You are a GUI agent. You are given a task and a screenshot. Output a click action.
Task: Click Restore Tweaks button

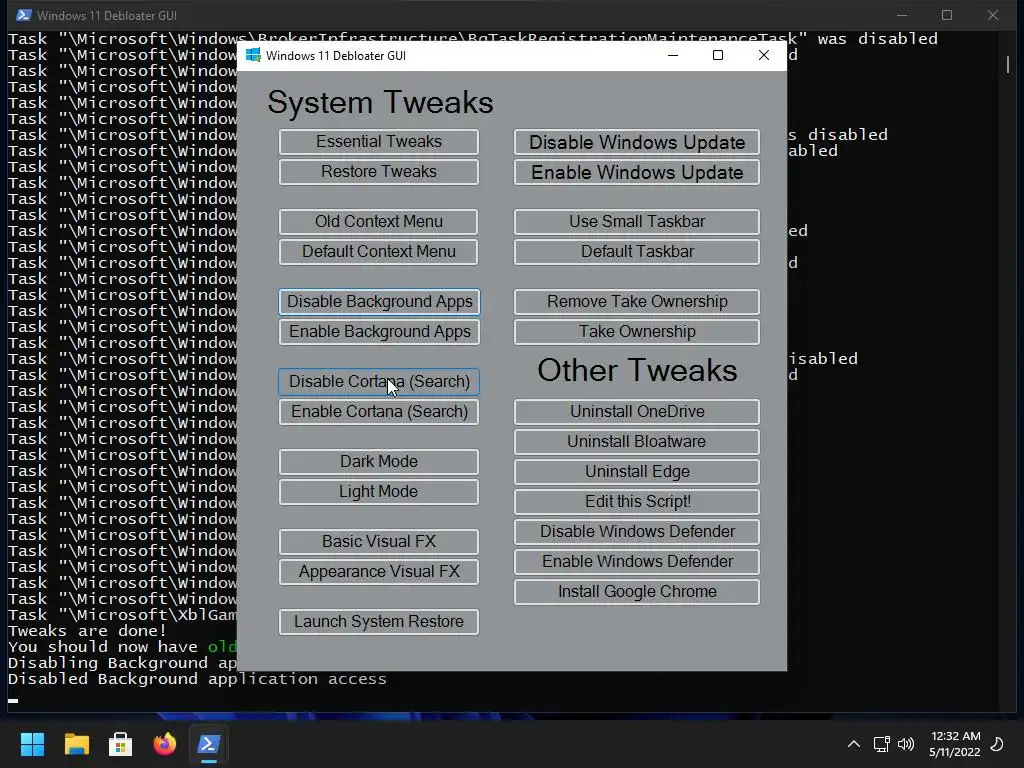(379, 172)
